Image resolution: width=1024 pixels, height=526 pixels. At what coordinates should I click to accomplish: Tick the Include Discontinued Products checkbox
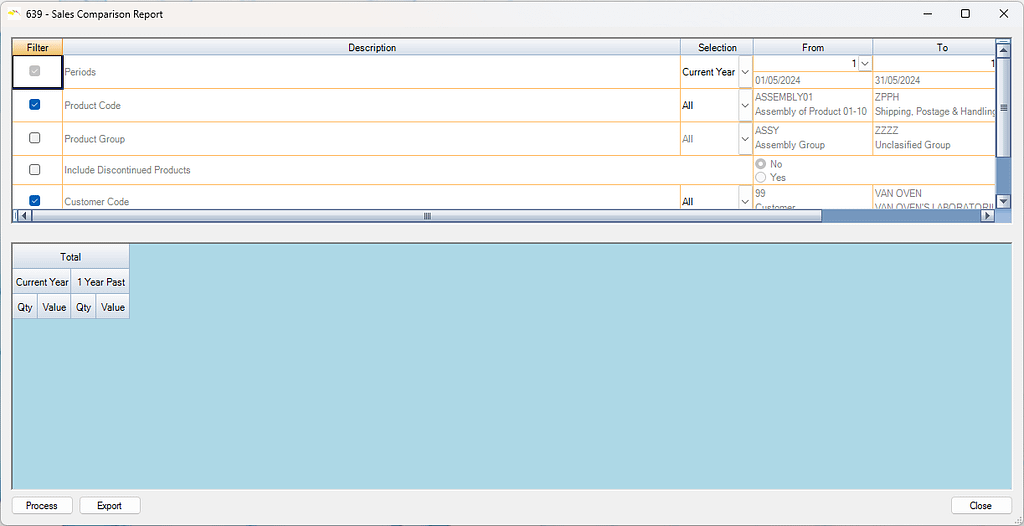pos(35,170)
